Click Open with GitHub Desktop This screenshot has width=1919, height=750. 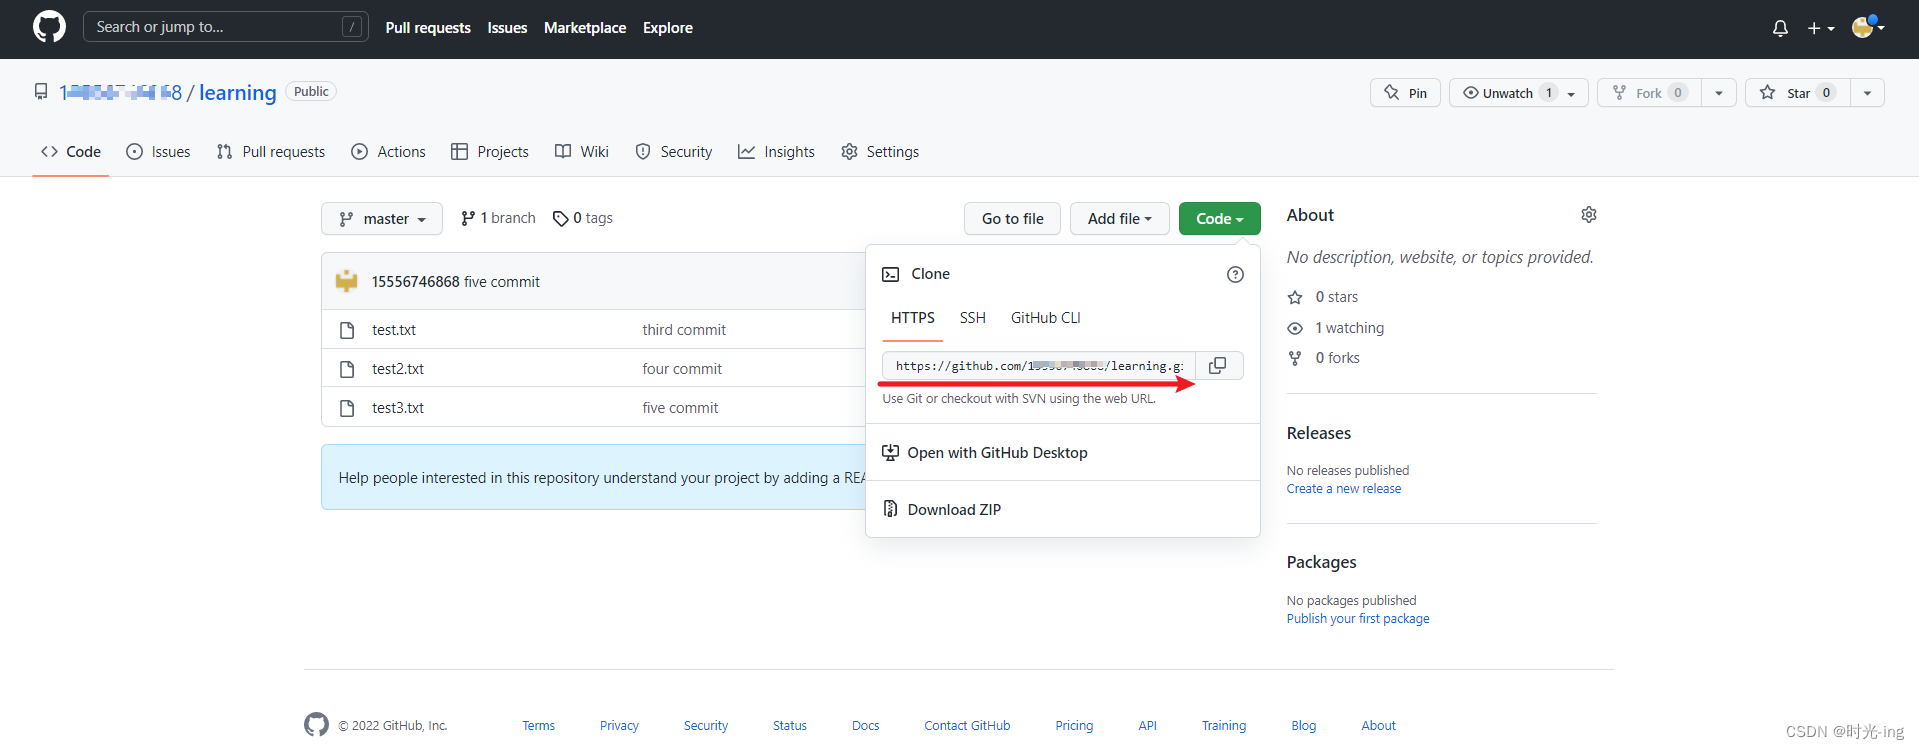(985, 453)
